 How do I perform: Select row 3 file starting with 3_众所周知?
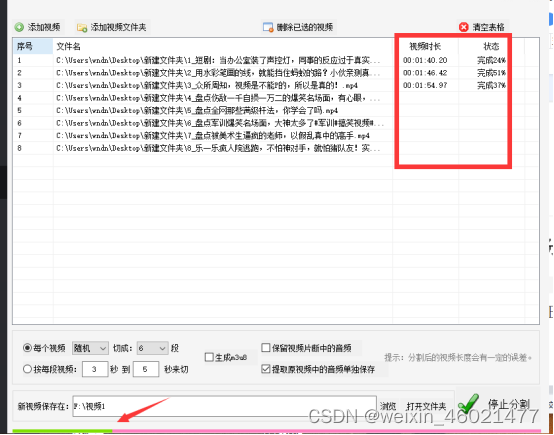tap(207, 86)
